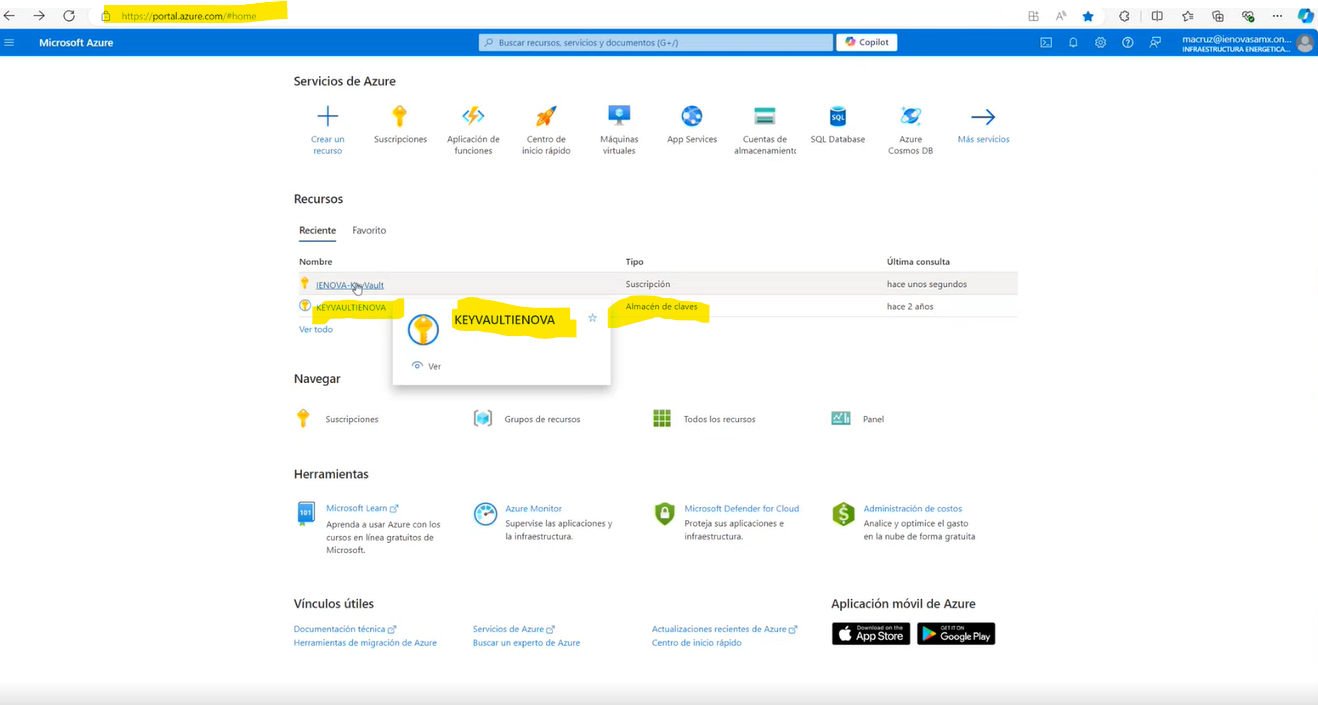Select the Reciente tab

(x=317, y=230)
